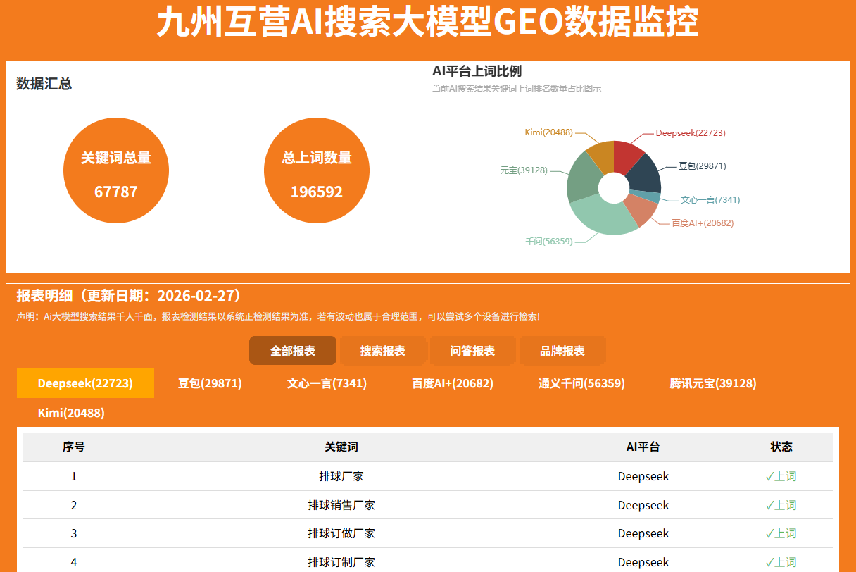856x572 pixels.
Task: Select the 百度AI+(20682) tab
Action: coord(453,383)
